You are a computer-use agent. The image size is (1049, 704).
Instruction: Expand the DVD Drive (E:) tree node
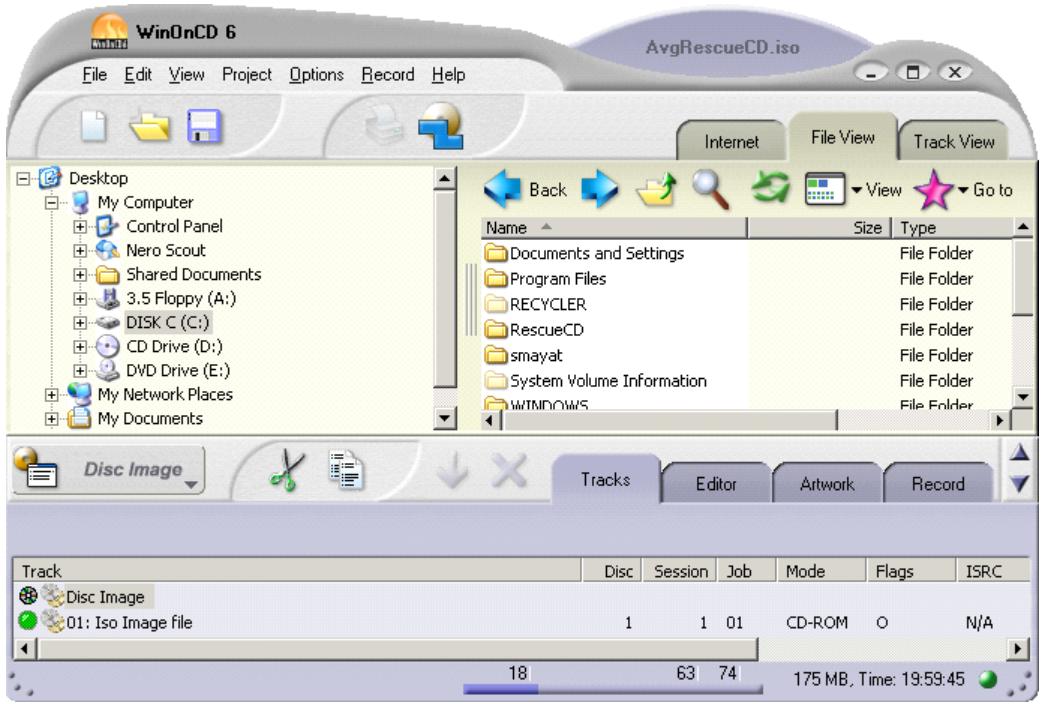coord(80,370)
